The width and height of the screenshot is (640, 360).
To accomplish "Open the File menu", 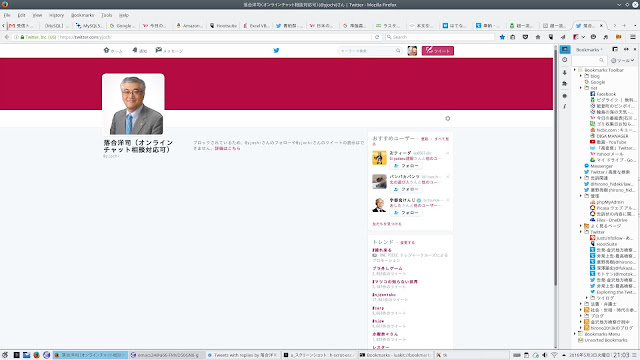I will tap(7, 15).
